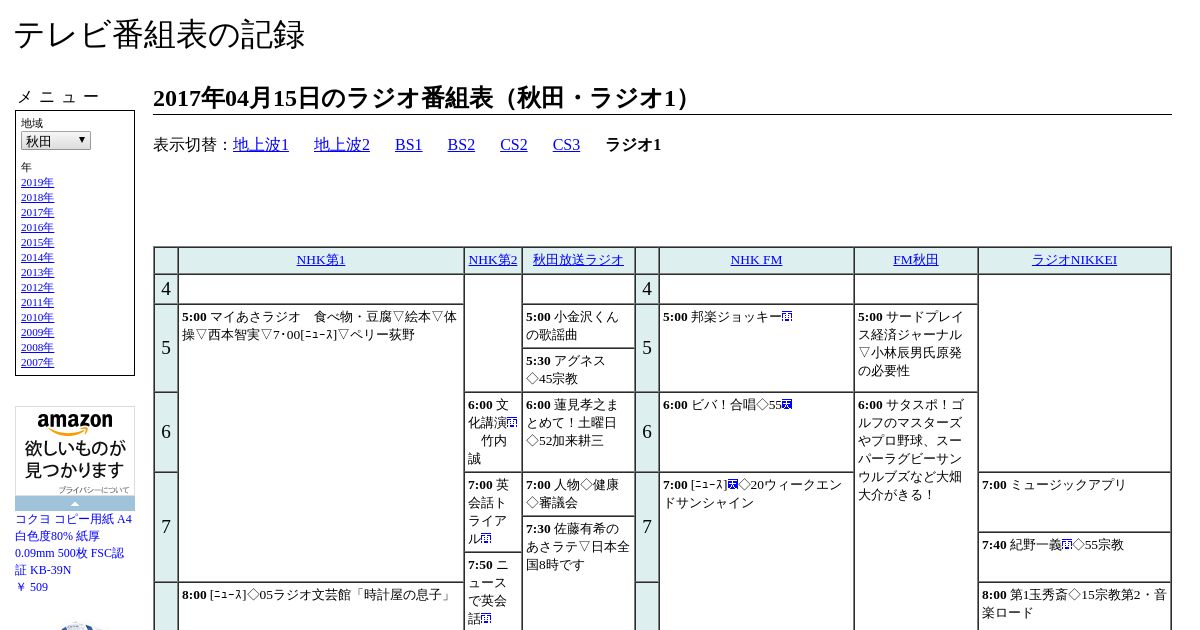Switch display to CS2
Screen dimensions: 1200x630
(514, 145)
